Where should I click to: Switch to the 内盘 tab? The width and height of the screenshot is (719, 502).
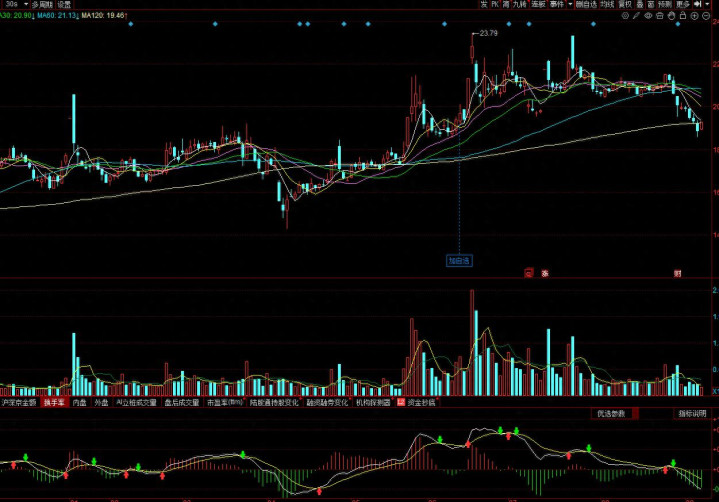tap(80, 403)
